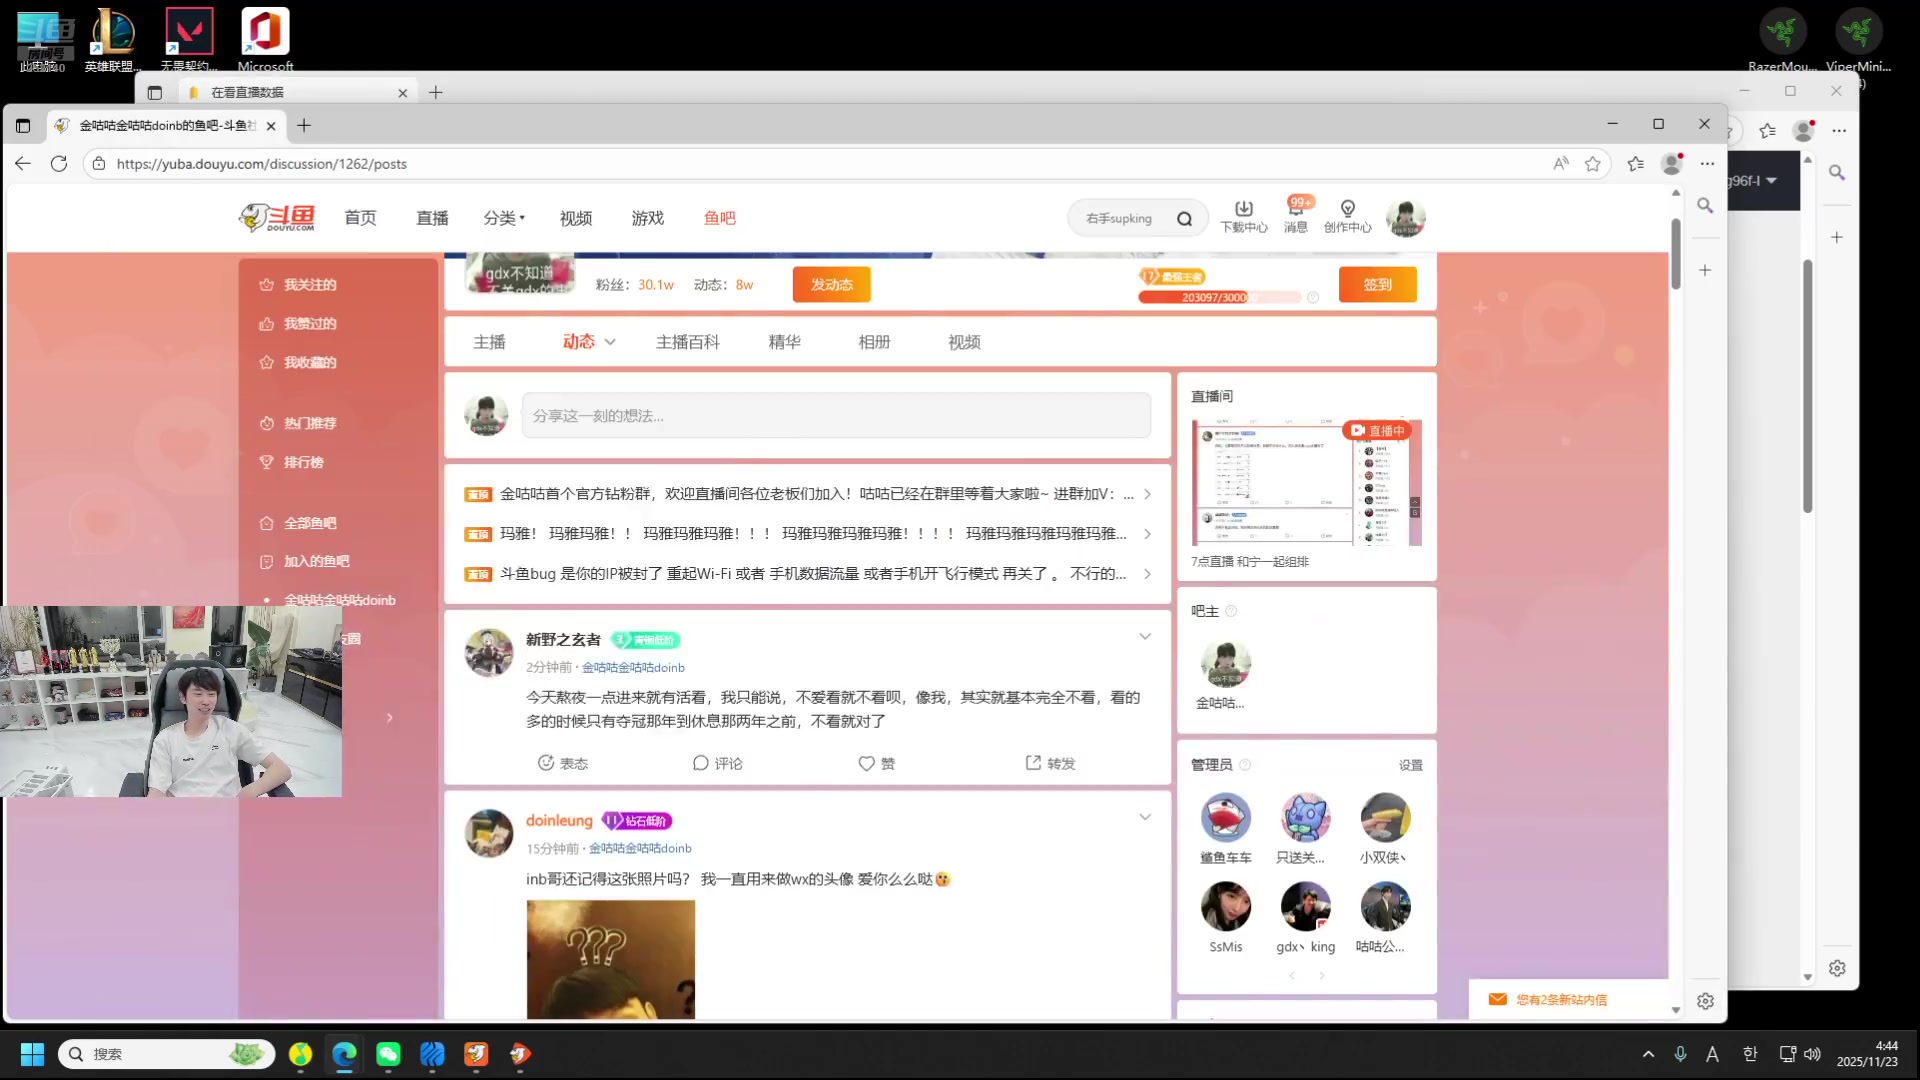1920x1080 pixels.
Task: Click the fan level progress bar
Action: (1218, 297)
